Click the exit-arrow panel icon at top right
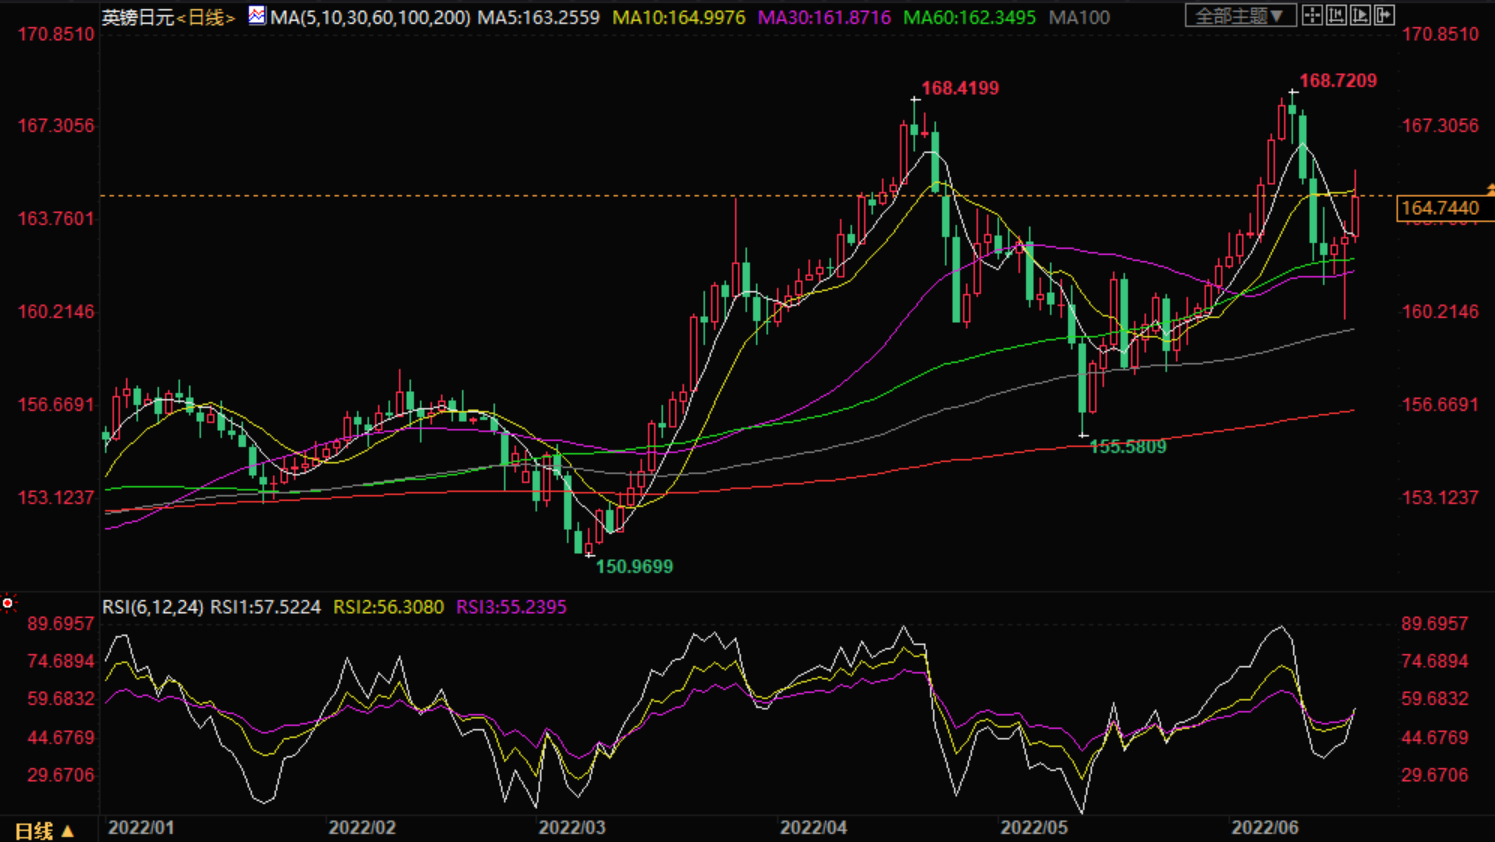The width and height of the screenshot is (1495, 842). pyautogui.click(x=1384, y=15)
